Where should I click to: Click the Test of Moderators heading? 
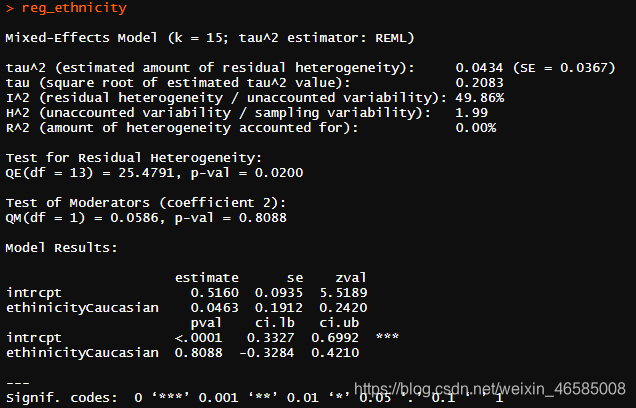(146, 203)
